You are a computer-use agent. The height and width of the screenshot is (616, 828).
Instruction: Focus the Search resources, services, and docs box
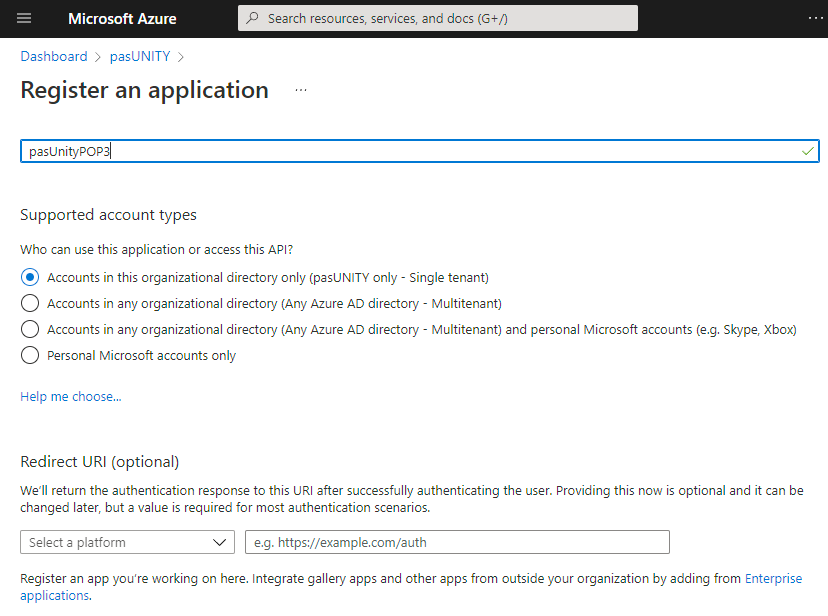tap(438, 18)
